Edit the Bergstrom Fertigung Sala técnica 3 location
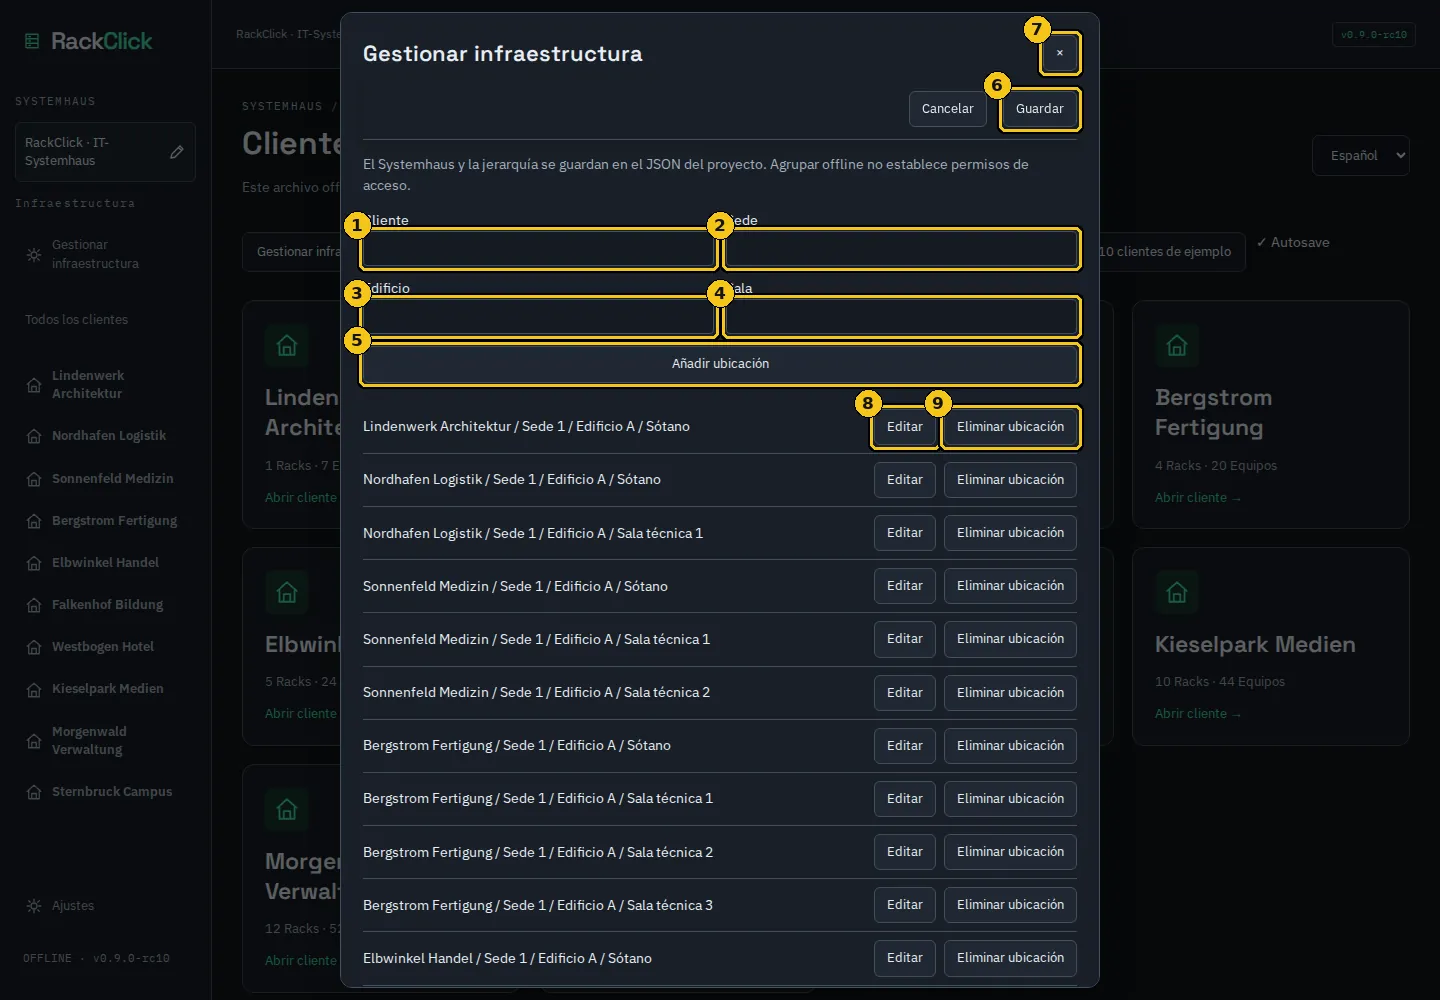Screen dimensions: 1440x1000 905,905
